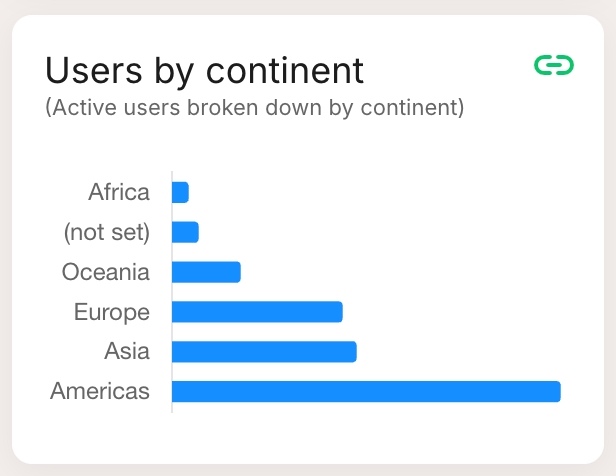Image resolution: width=616 pixels, height=476 pixels.
Task: Click the Europe axis label
Action: coord(112,313)
